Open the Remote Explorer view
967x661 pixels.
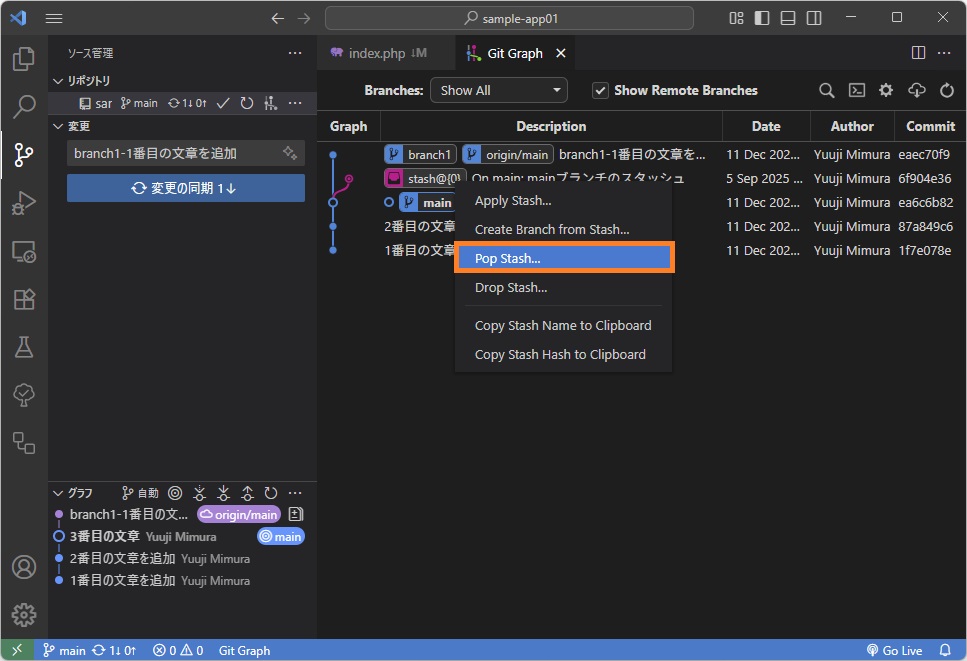(x=24, y=251)
